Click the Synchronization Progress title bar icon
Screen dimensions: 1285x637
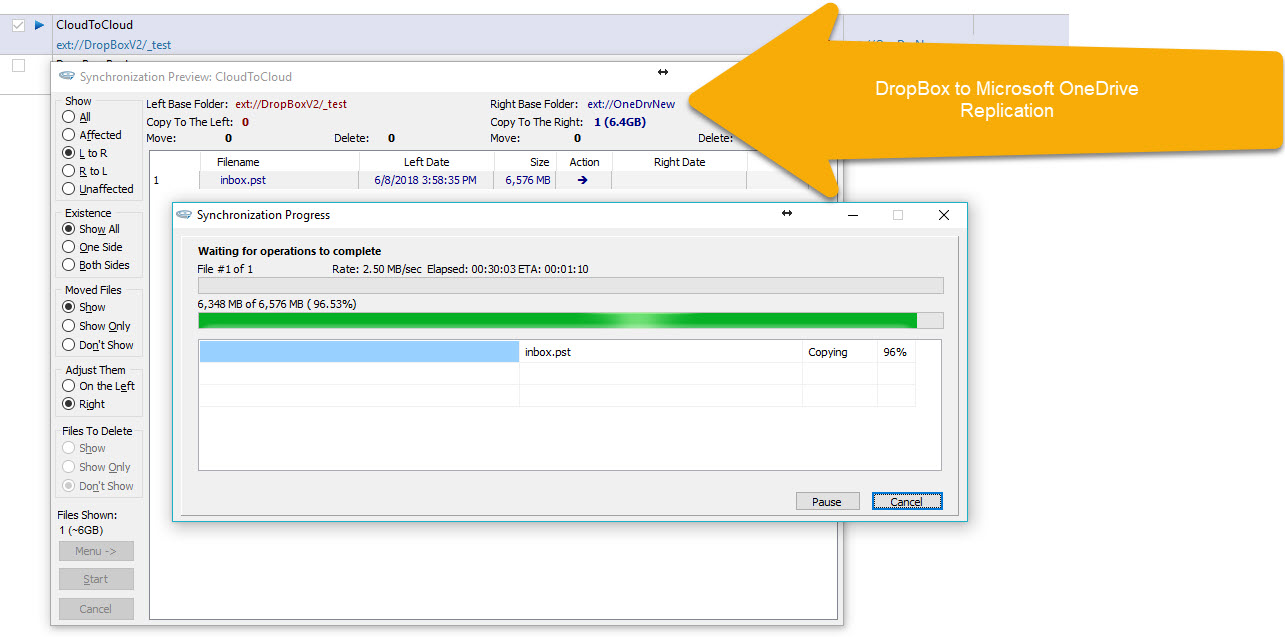click(x=184, y=215)
